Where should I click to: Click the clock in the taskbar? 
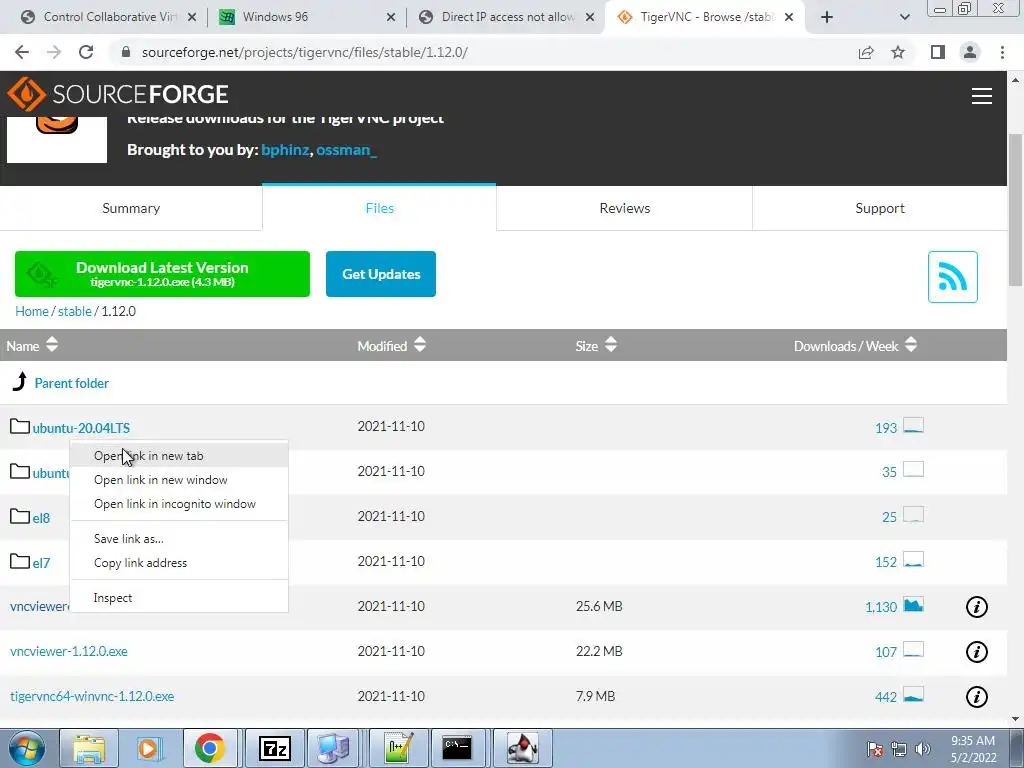pyautogui.click(x=973, y=749)
